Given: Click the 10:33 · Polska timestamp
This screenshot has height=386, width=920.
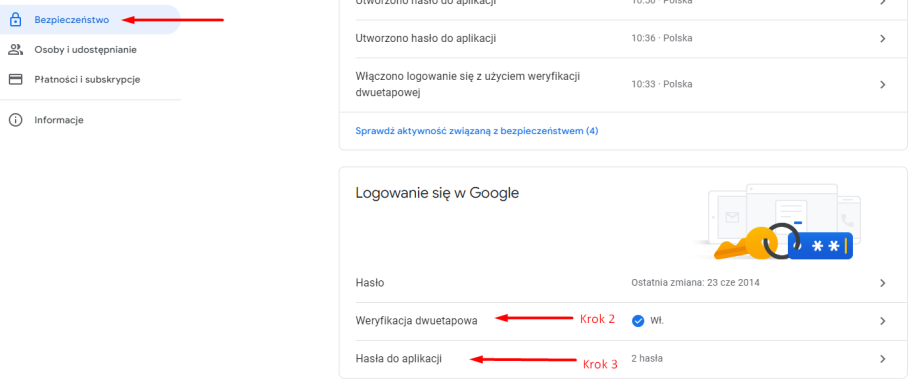Looking at the screenshot, I should click(662, 84).
